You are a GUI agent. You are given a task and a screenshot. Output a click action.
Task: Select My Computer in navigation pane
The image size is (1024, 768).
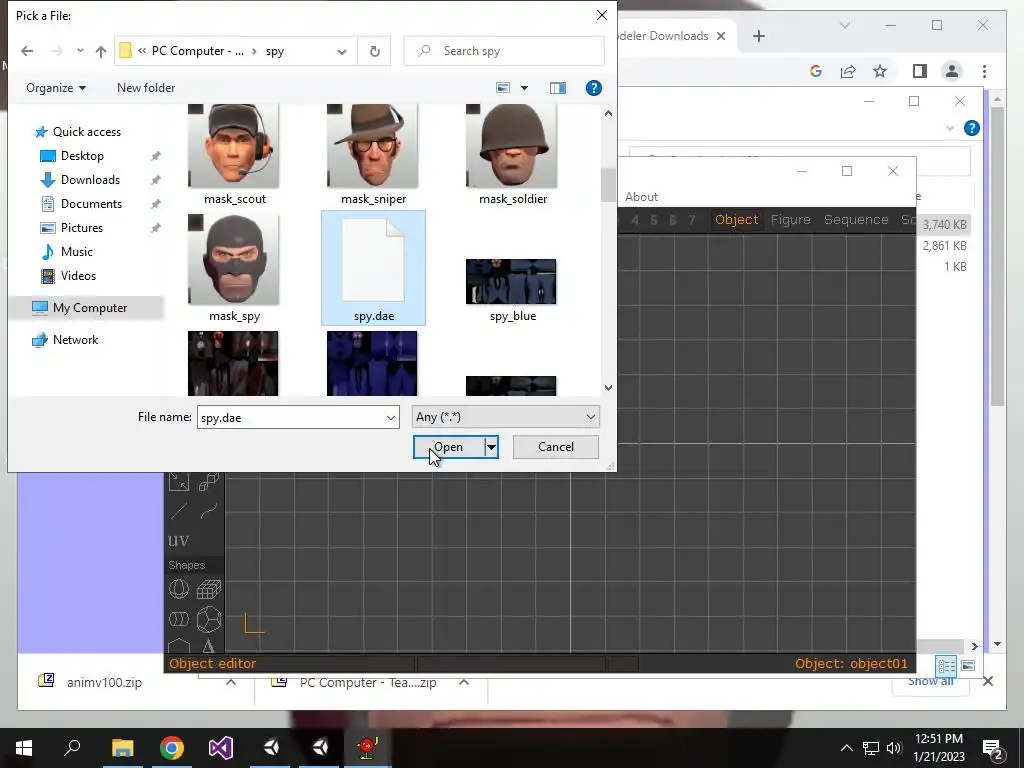(x=90, y=308)
